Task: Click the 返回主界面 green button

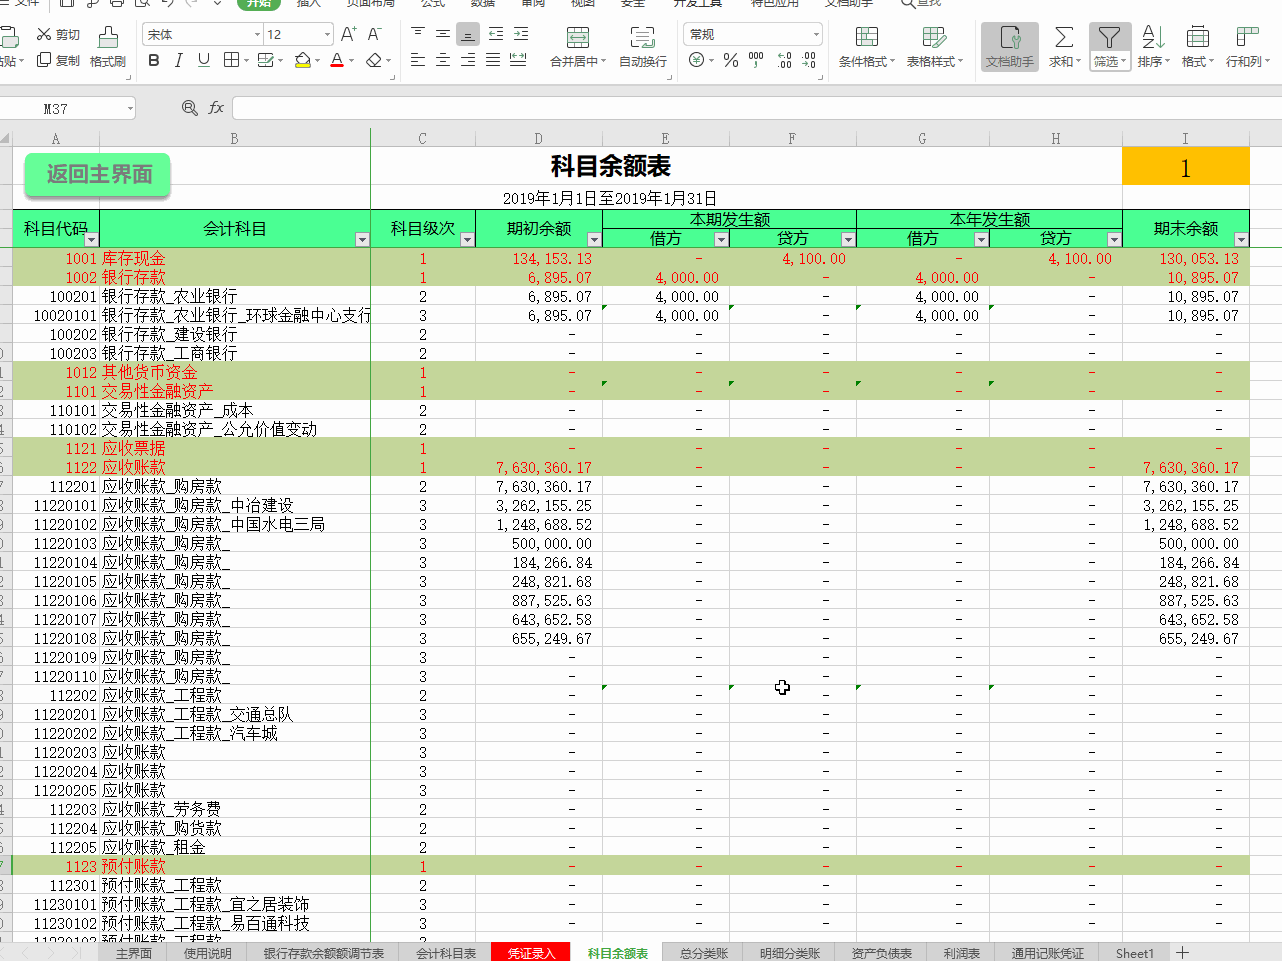Action: (96, 174)
